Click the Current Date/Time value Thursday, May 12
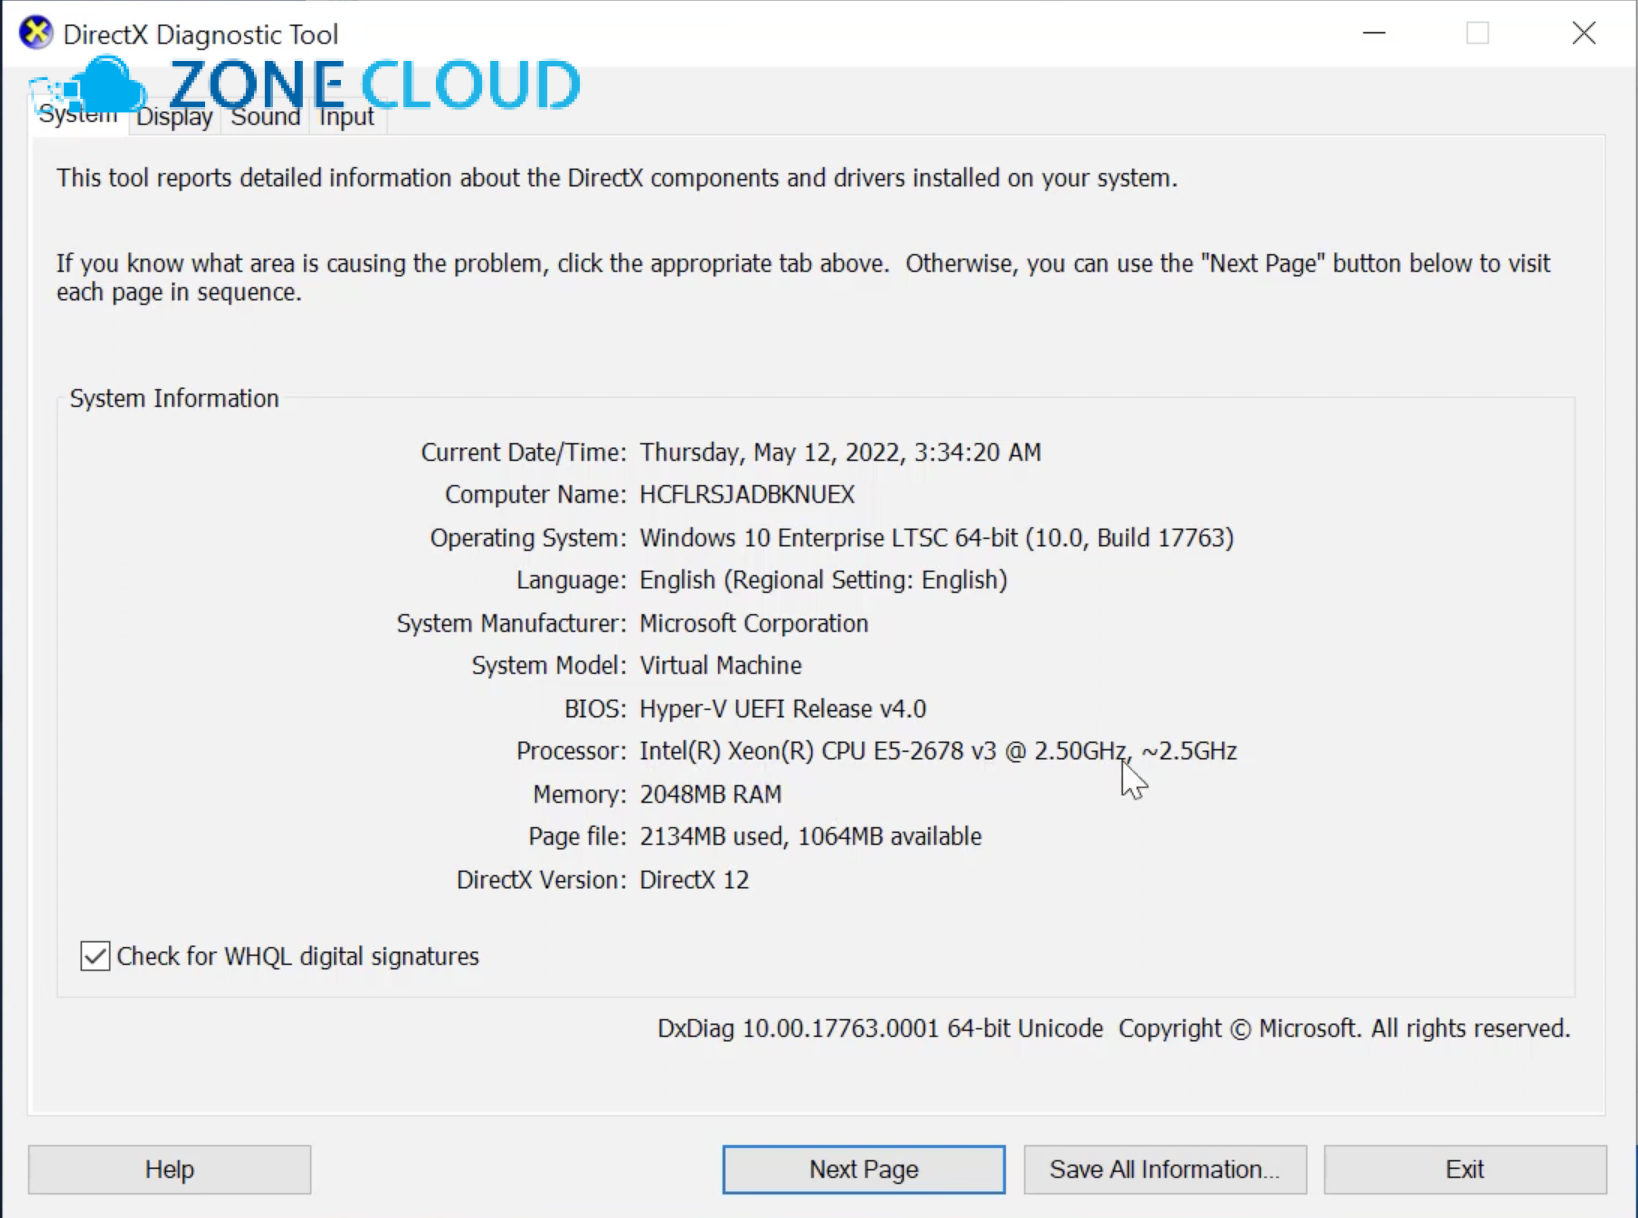 (840, 452)
